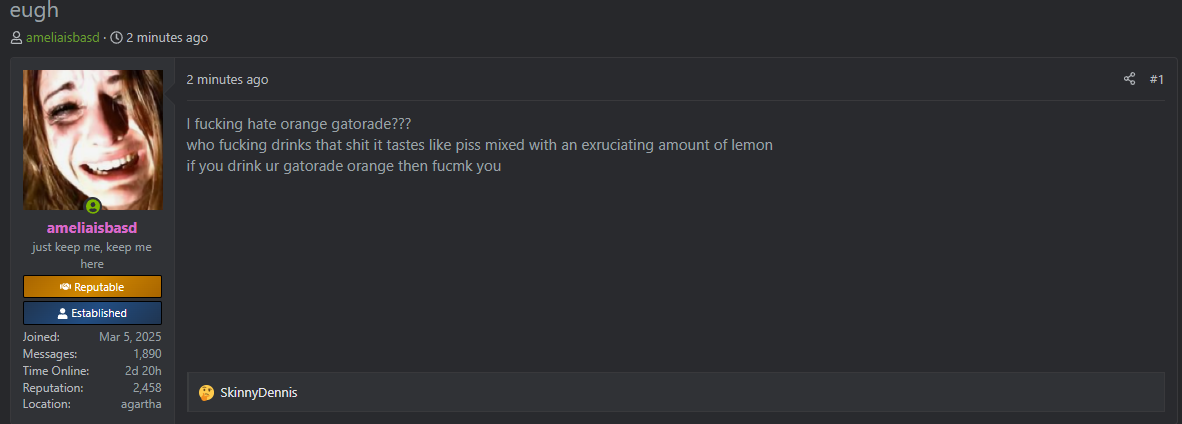The image size is (1182, 424).
Task: Click the thinking emoji reaction icon
Action: [206, 392]
